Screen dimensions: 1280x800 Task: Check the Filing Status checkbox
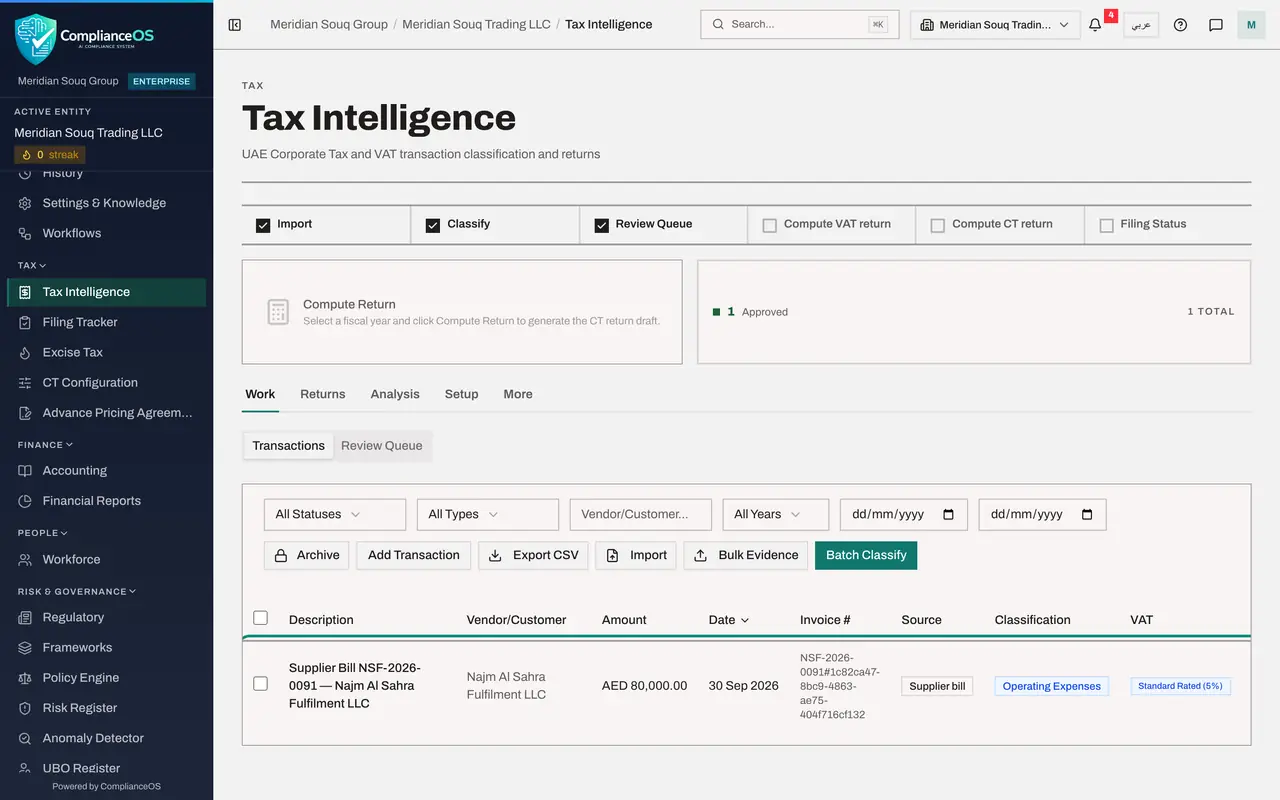[x=1106, y=225]
